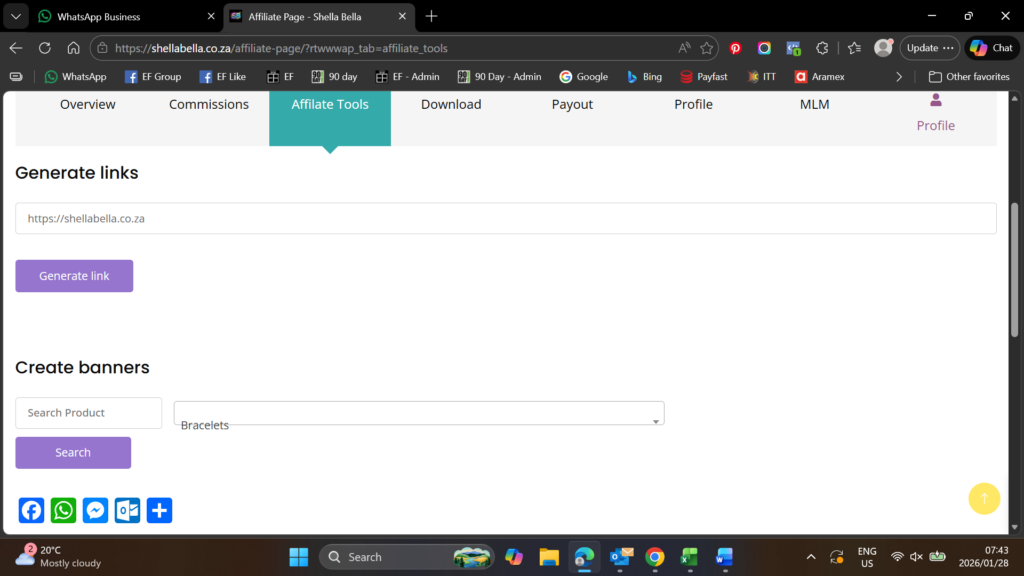Open the Pinterest extension icon
Viewport: 1024px width, 576px height.
point(735,48)
